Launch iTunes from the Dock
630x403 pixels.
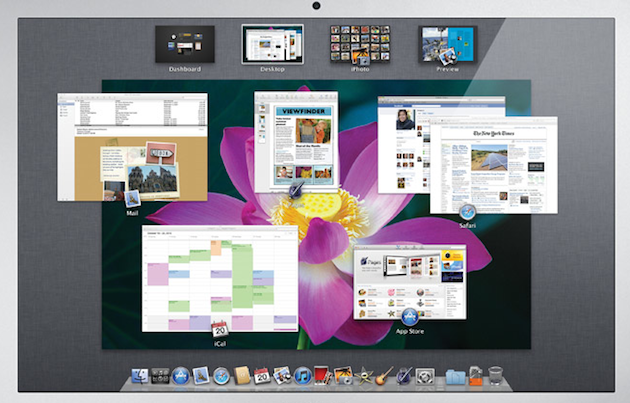click(x=303, y=376)
